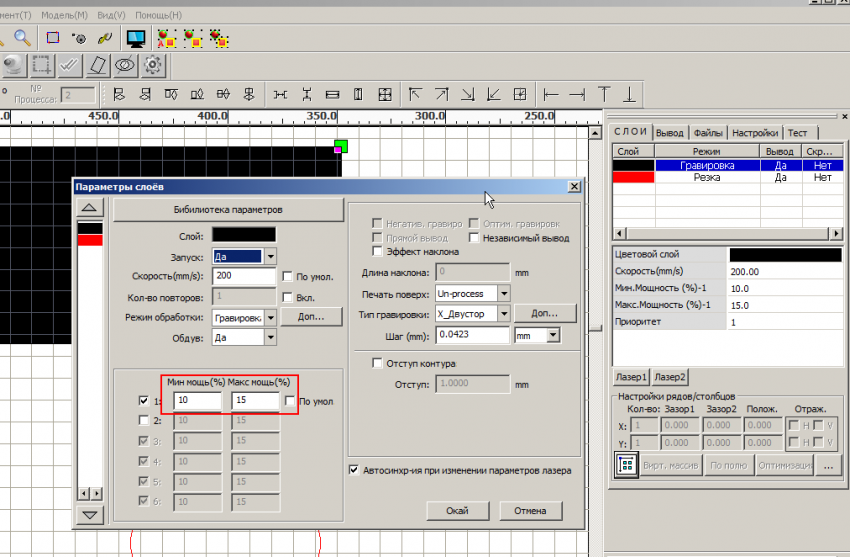The height and width of the screenshot is (557, 850).
Task: Click the align to top edge icon
Action: [604, 95]
